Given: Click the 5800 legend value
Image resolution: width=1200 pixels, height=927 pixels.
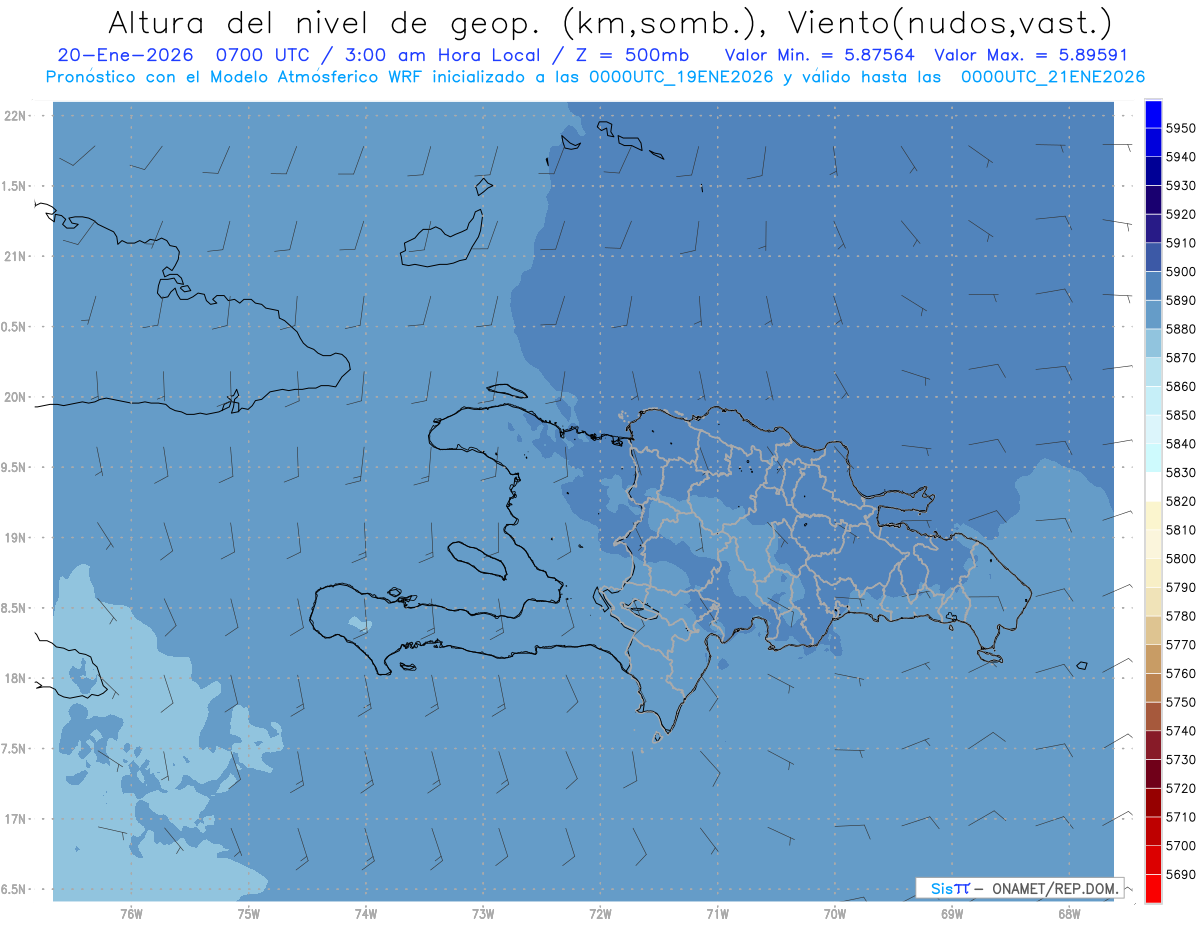Looking at the screenshot, I should [1180, 558].
